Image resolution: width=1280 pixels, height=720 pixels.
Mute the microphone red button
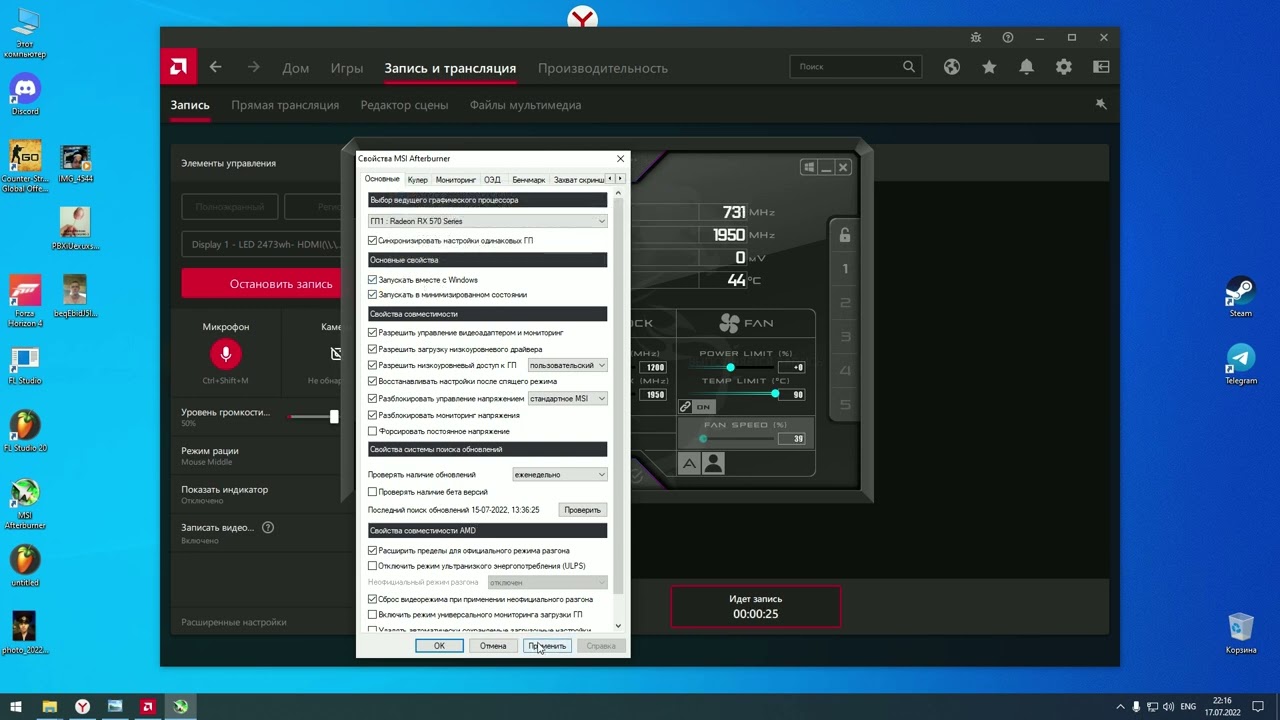pos(226,354)
